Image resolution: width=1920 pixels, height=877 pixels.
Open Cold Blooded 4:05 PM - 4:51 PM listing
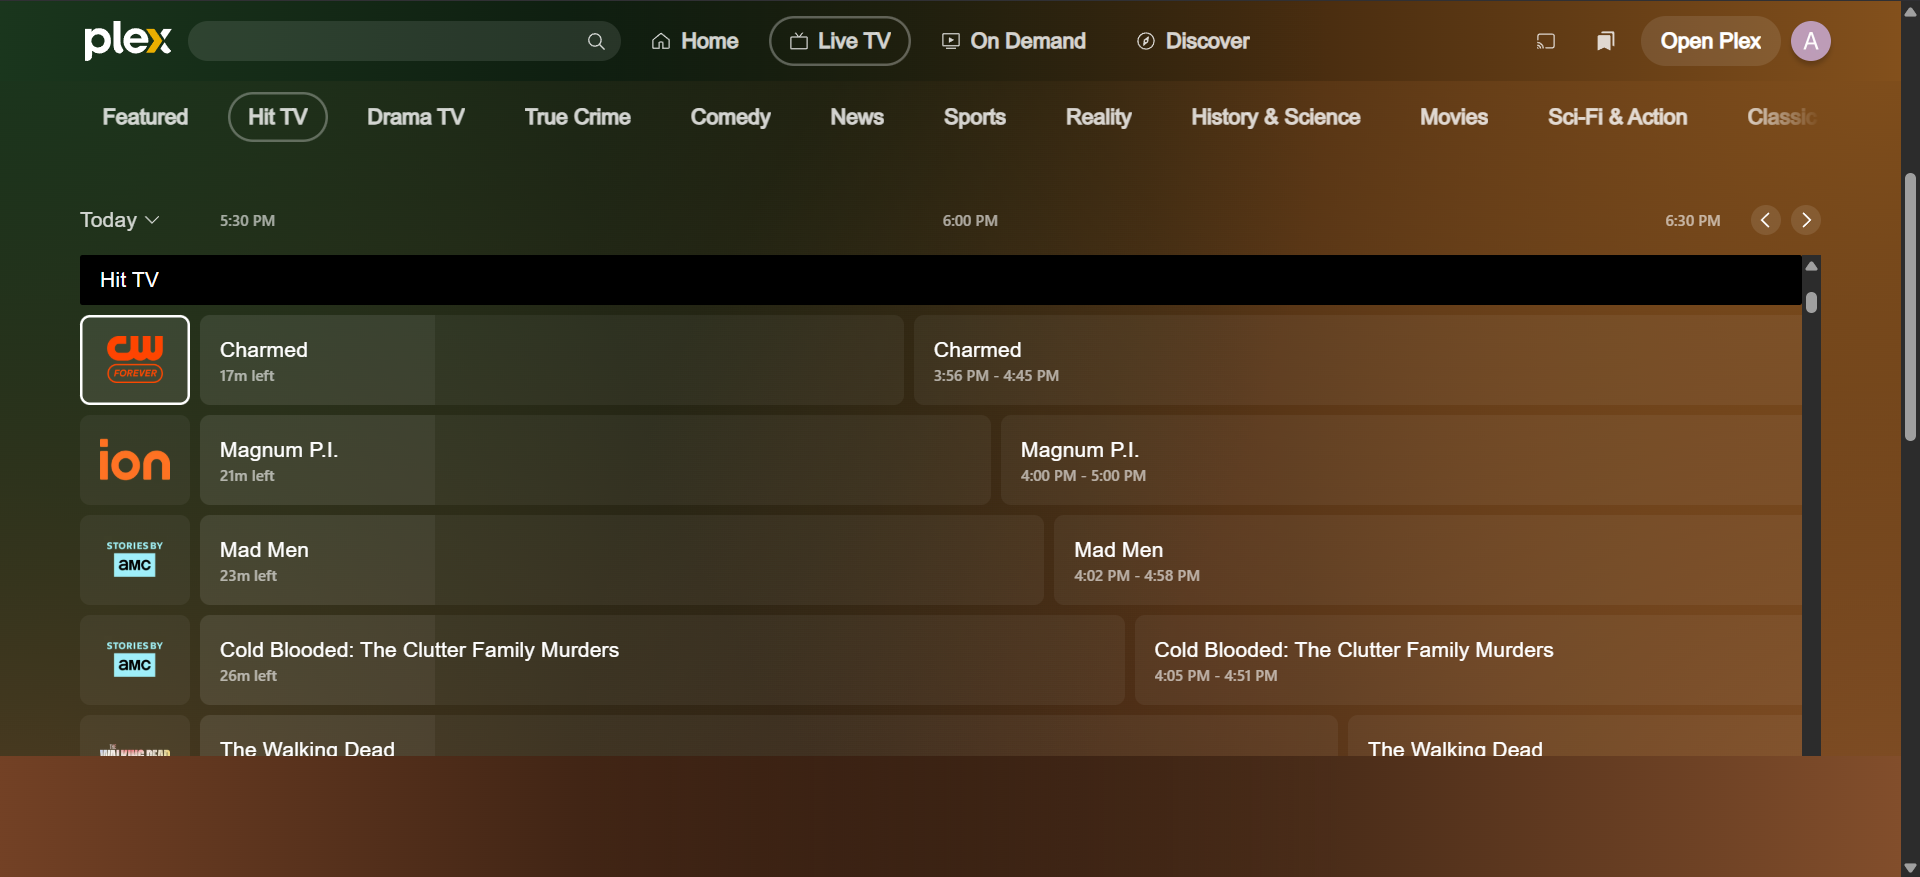coord(1468,660)
